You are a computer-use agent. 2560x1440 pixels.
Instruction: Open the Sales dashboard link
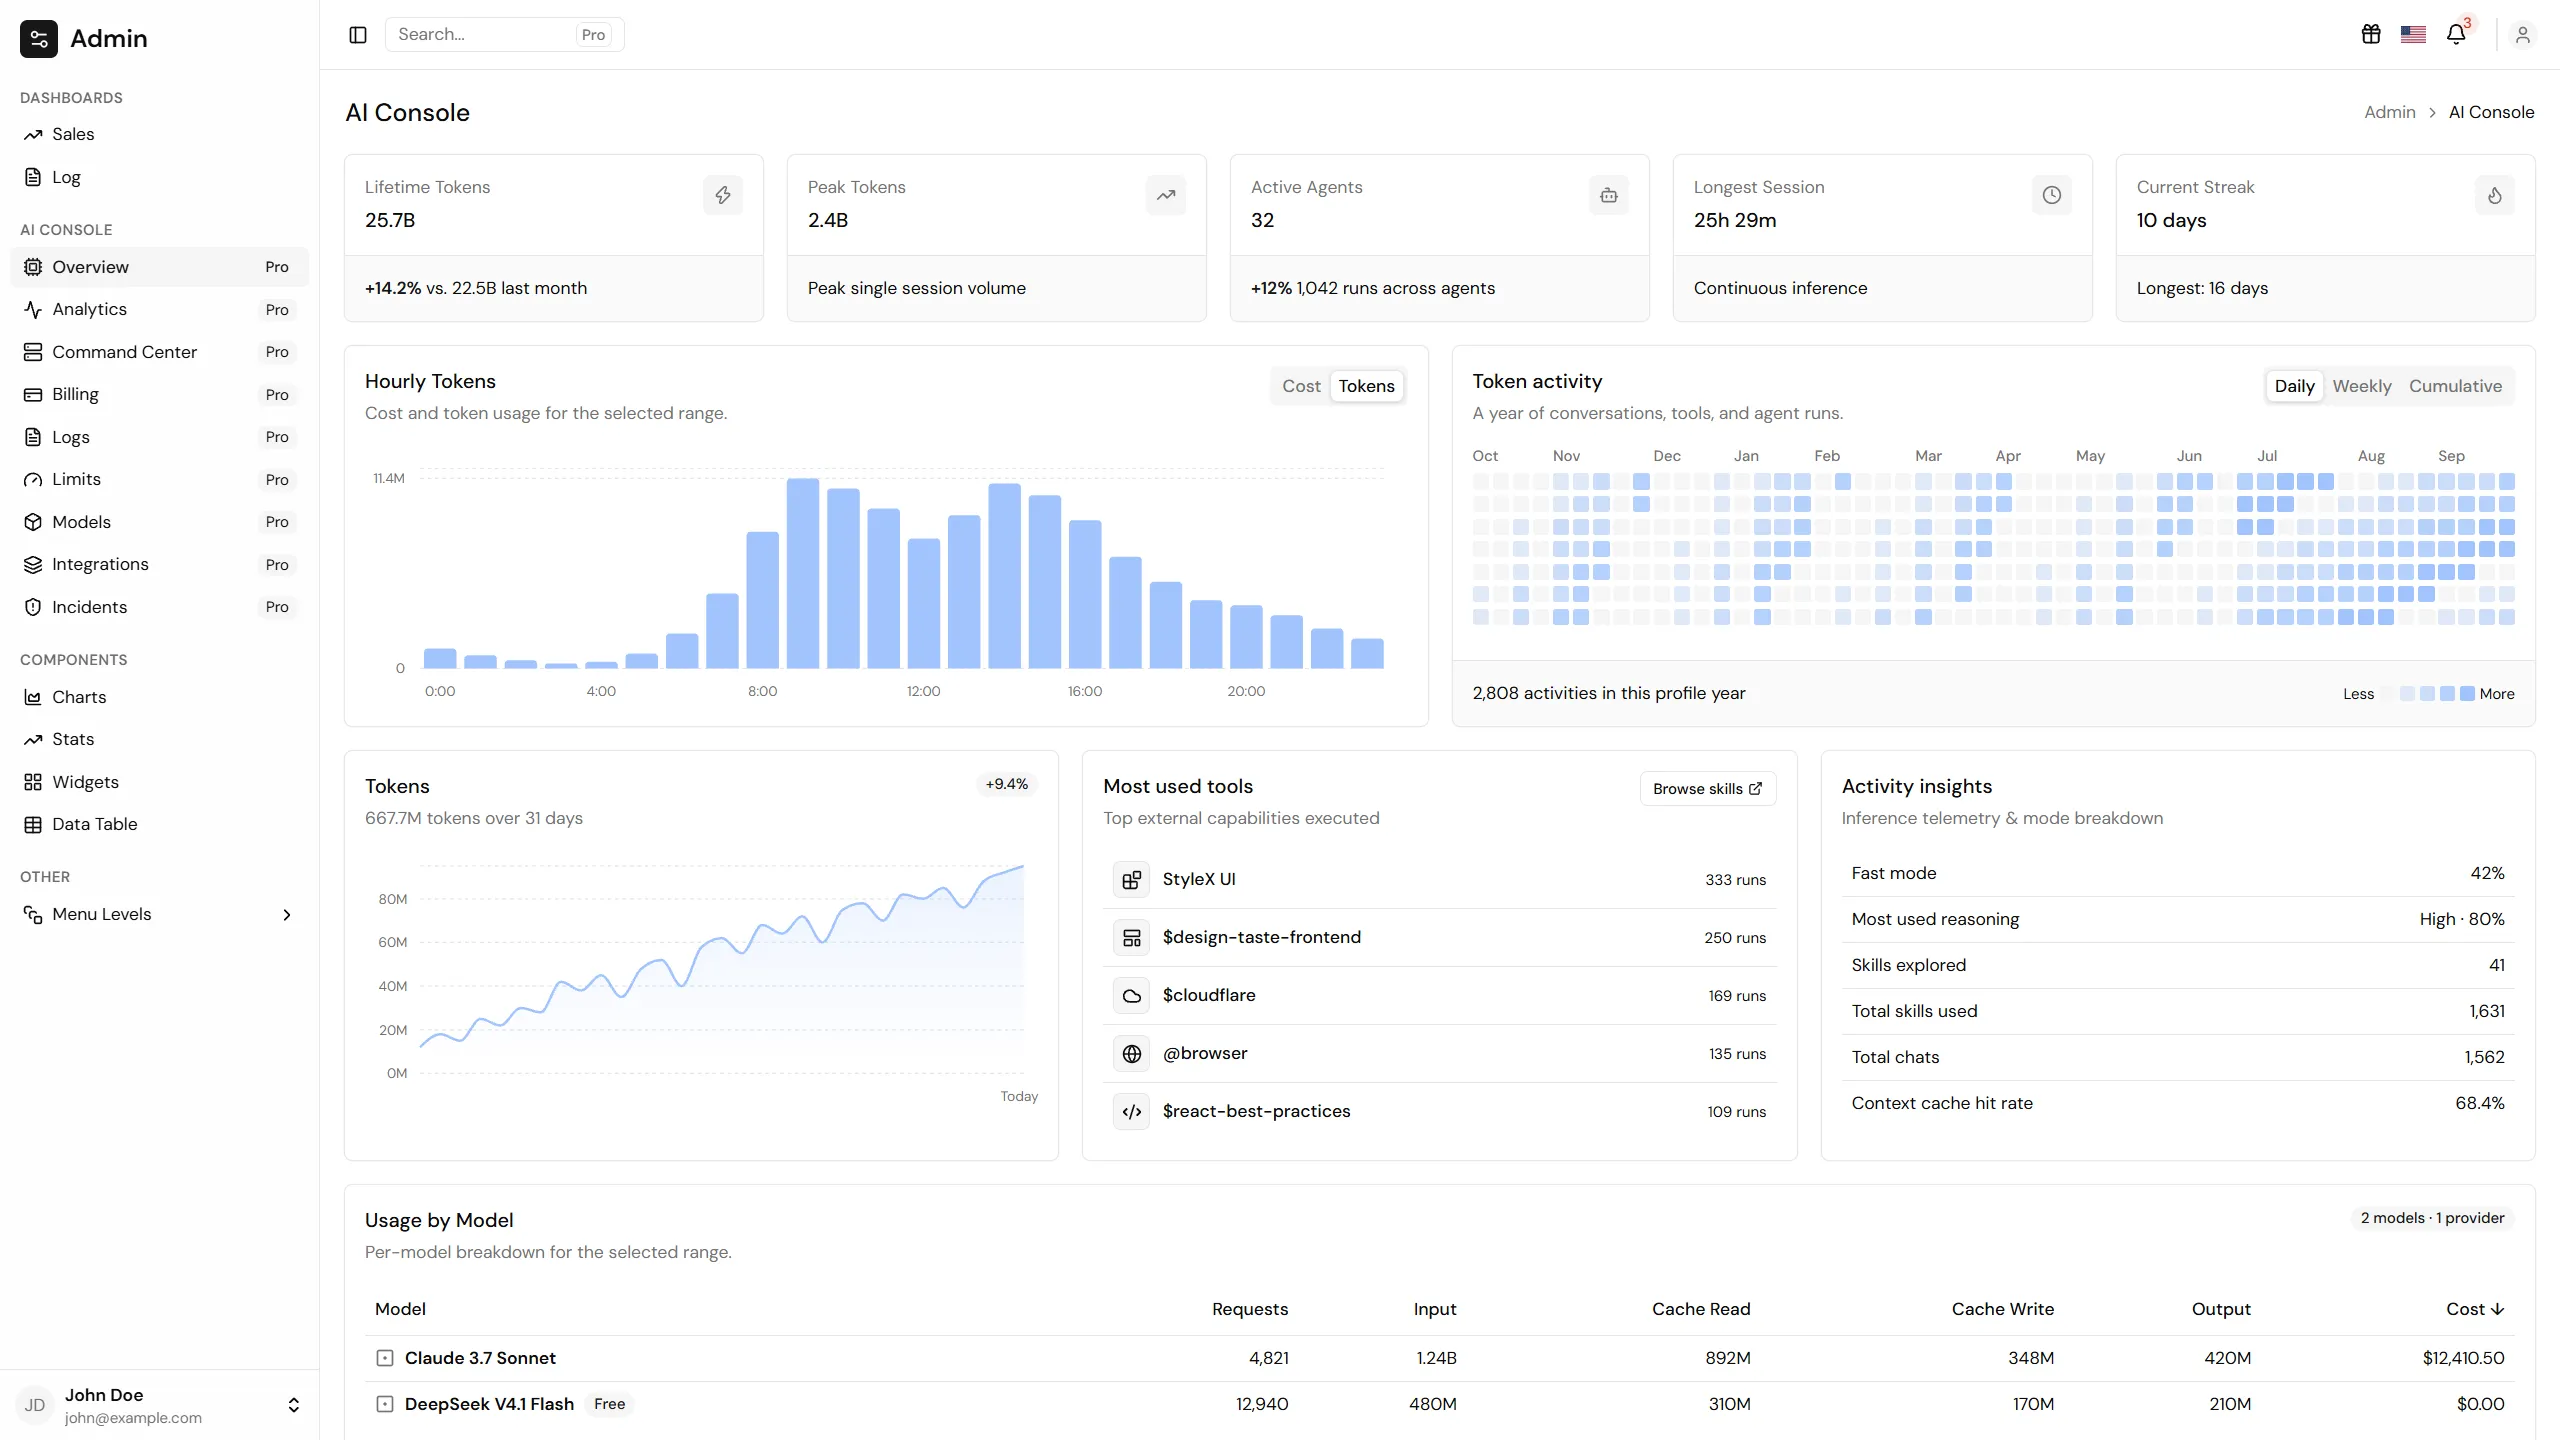160,134
